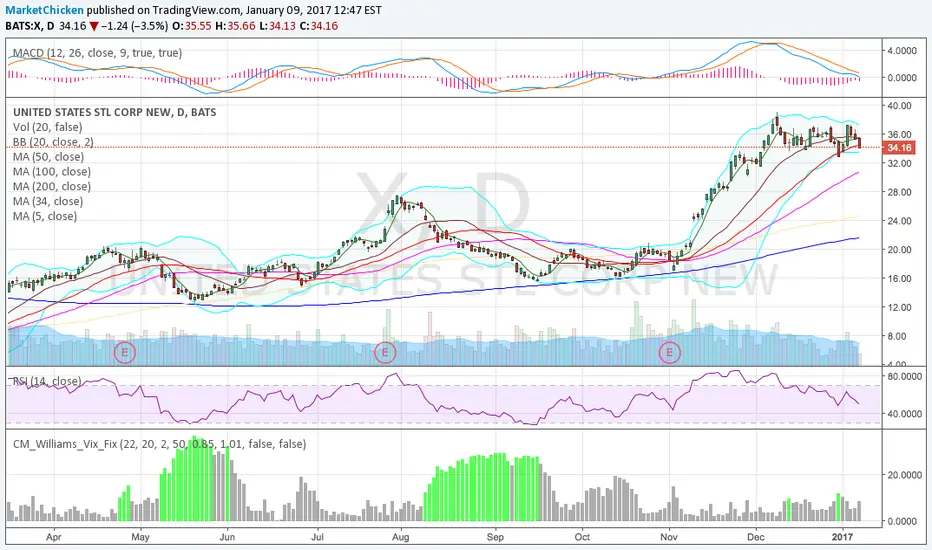
Task: Open the MarketChicken author link
Action: (x=45, y=10)
